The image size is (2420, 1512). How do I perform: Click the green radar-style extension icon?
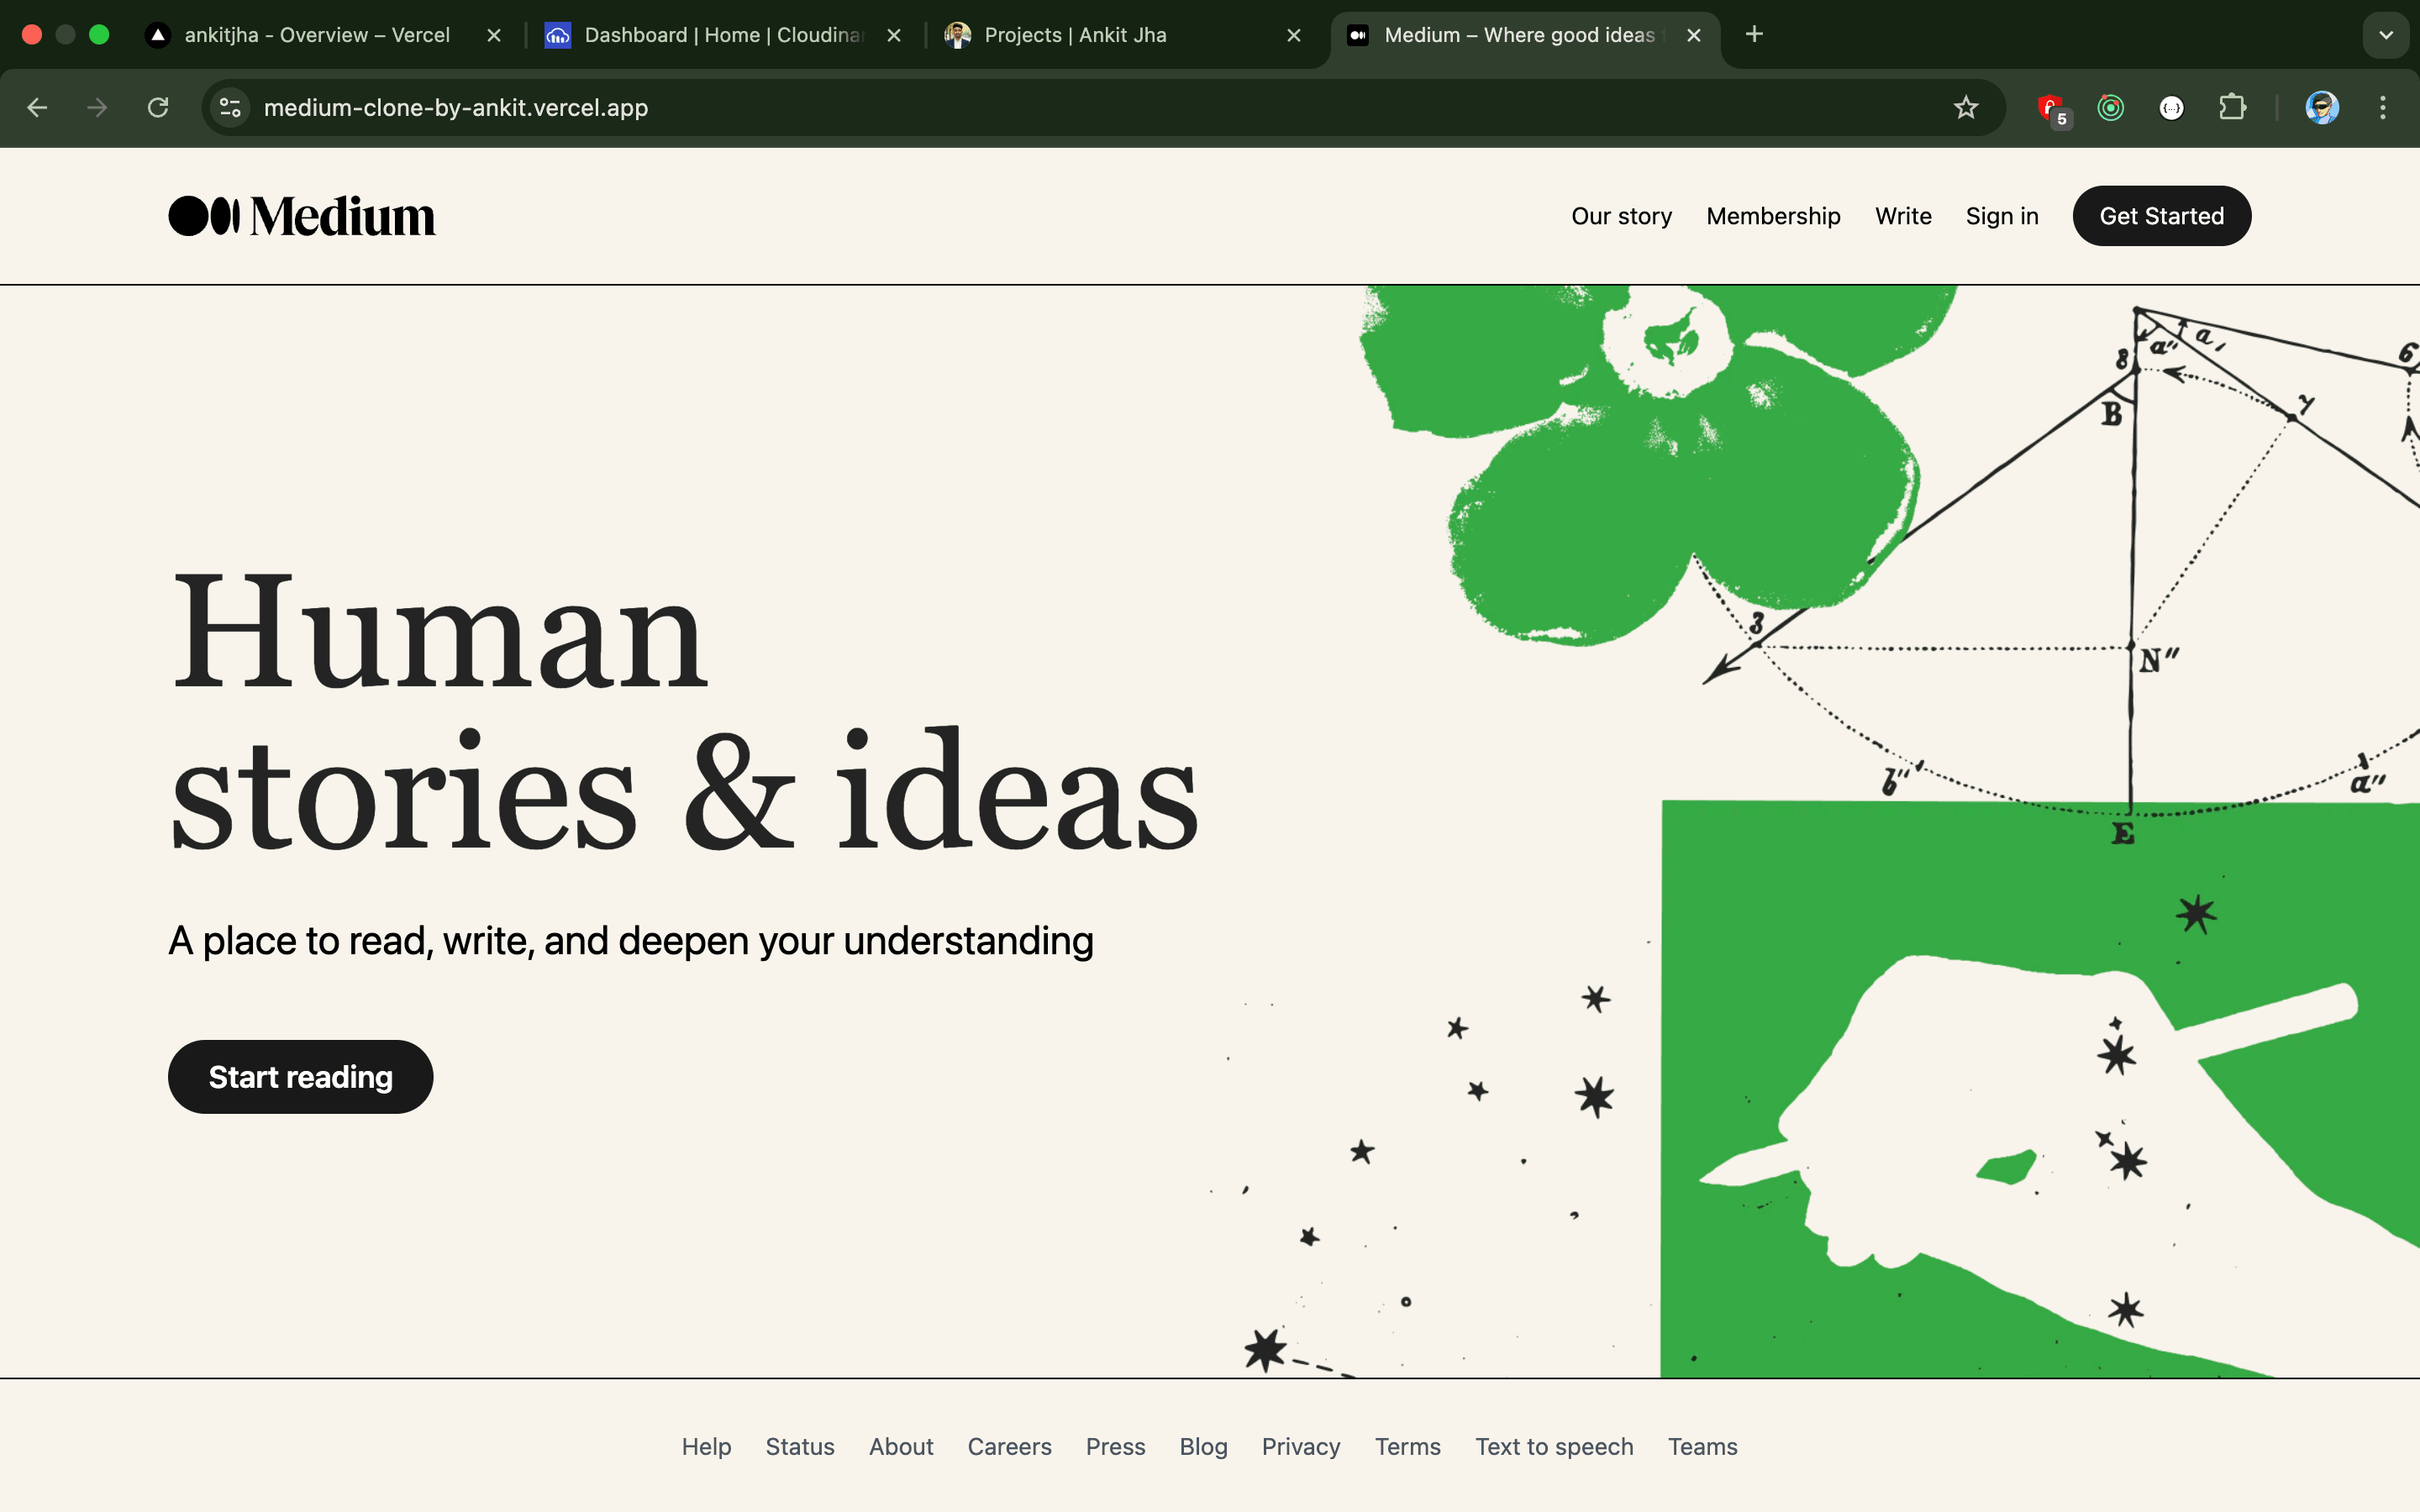(2111, 107)
